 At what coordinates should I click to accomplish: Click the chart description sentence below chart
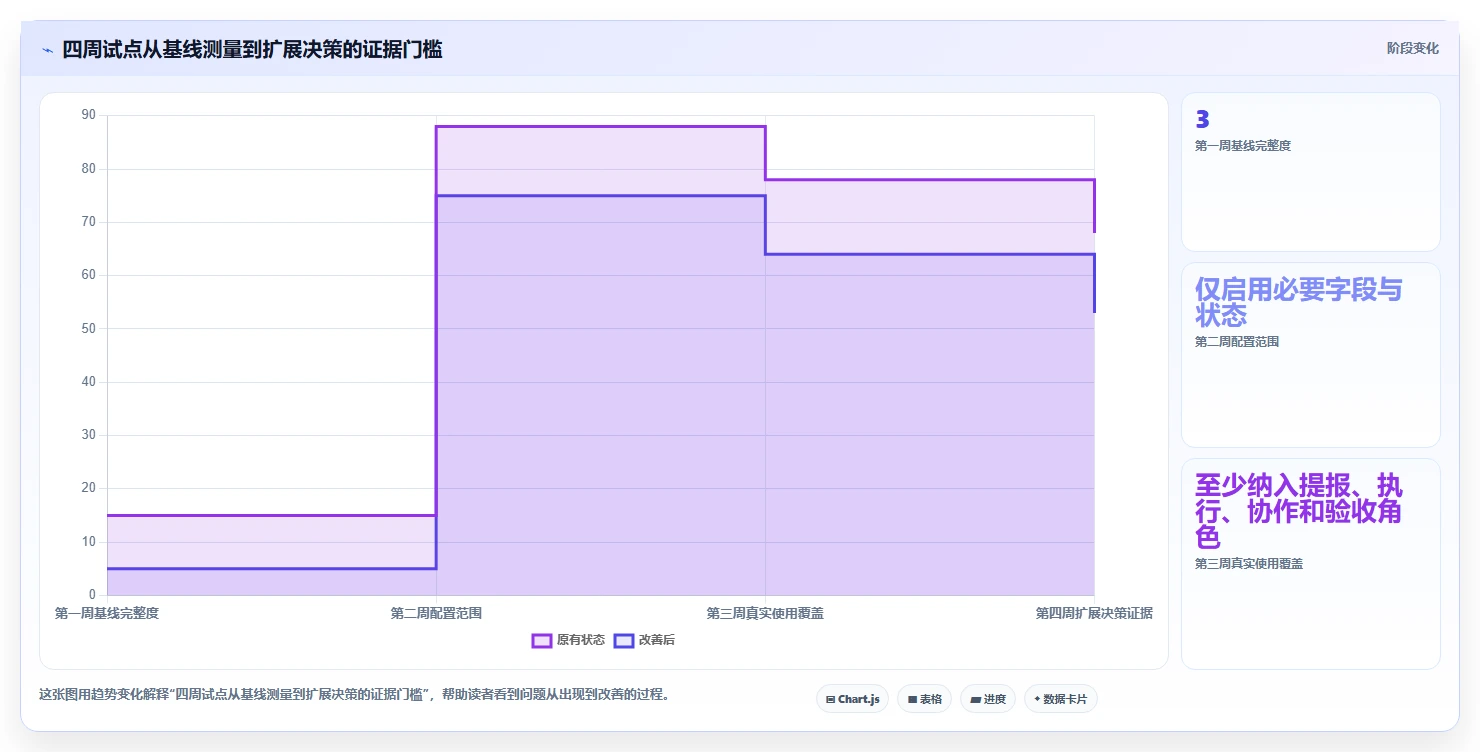tap(354, 694)
